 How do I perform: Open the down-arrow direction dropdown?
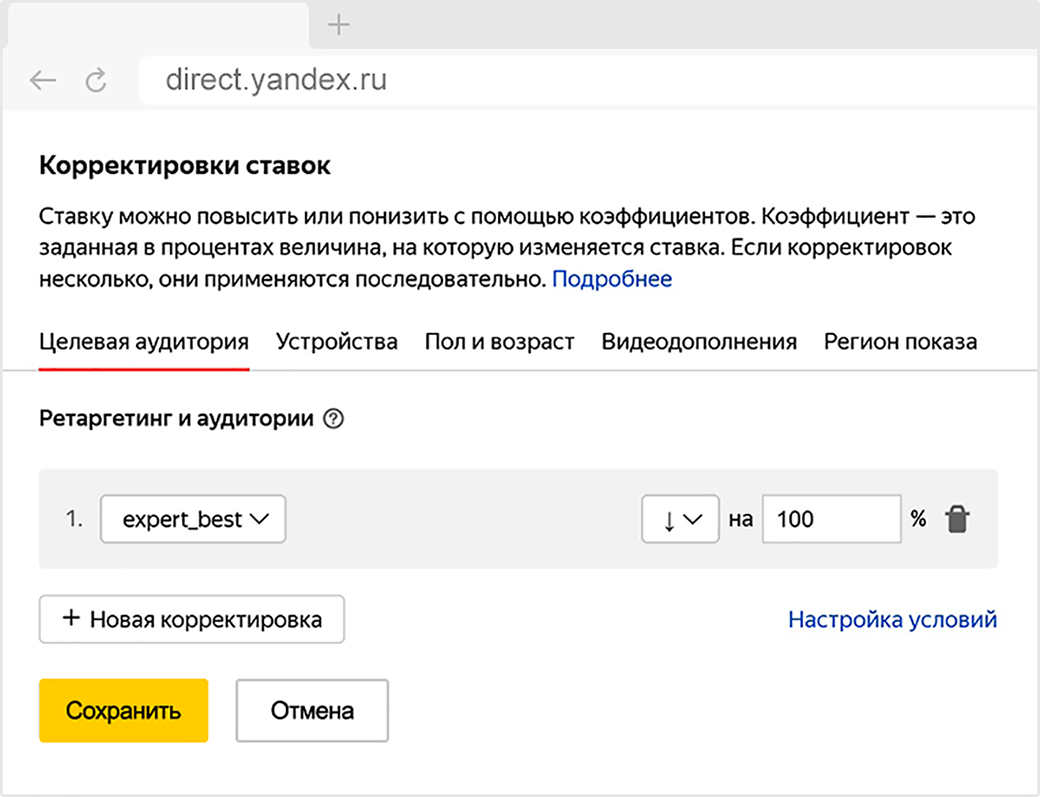[680, 519]
